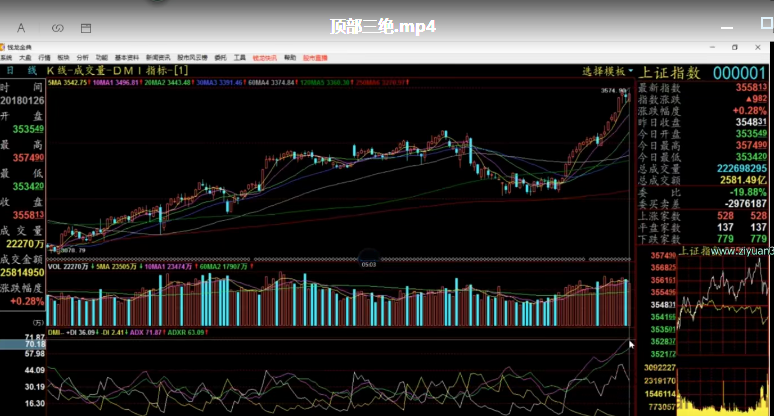Click the stock code 000001
This screenshot has width=774, height=416.
tap(739, 73)
